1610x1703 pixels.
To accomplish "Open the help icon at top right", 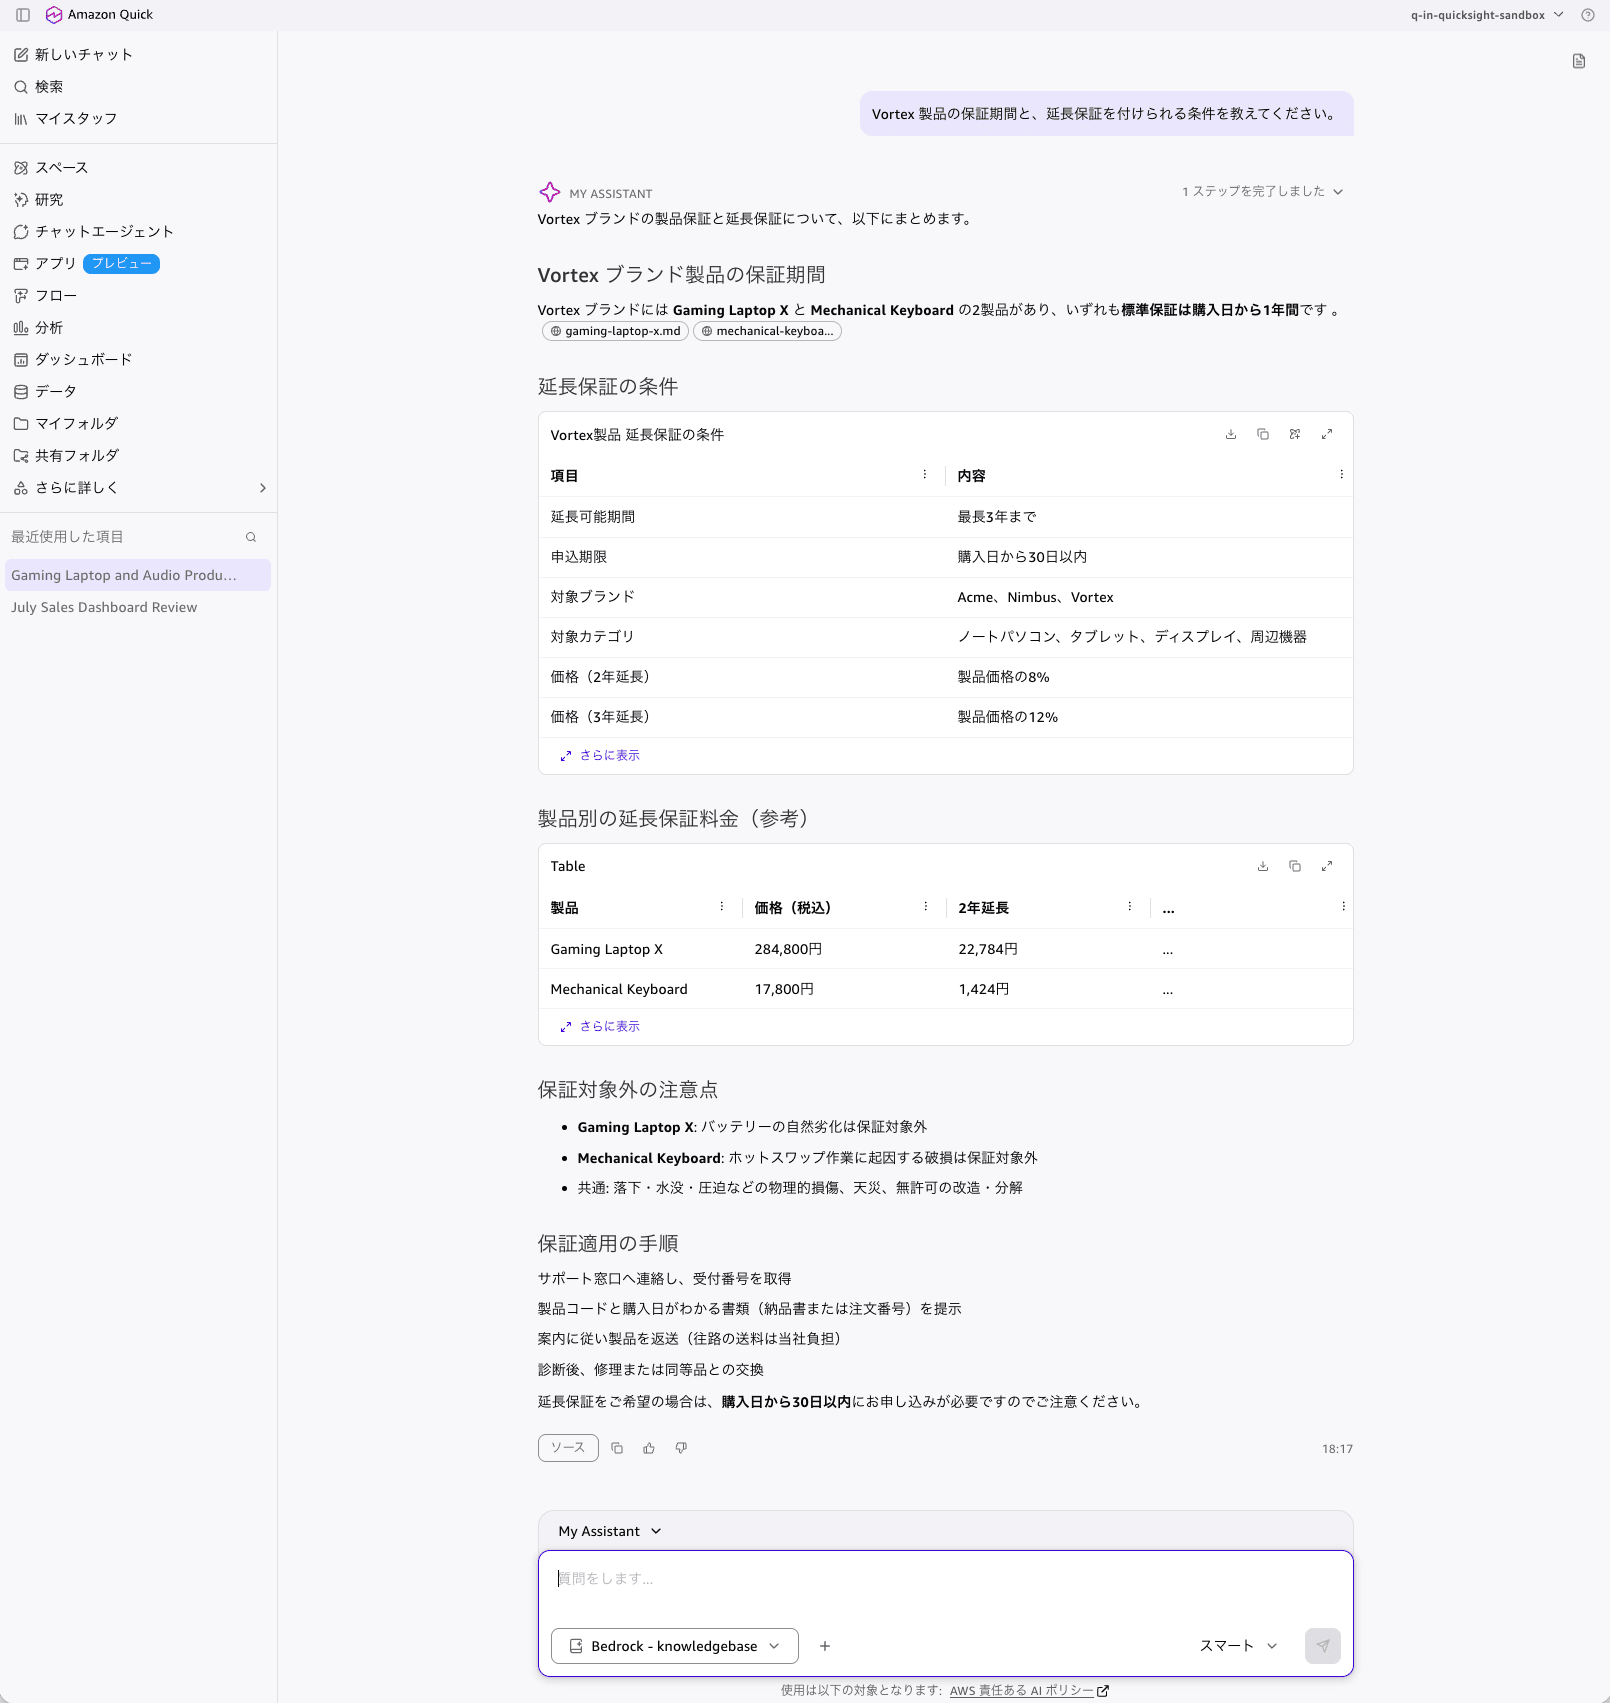I will 1587,15.
